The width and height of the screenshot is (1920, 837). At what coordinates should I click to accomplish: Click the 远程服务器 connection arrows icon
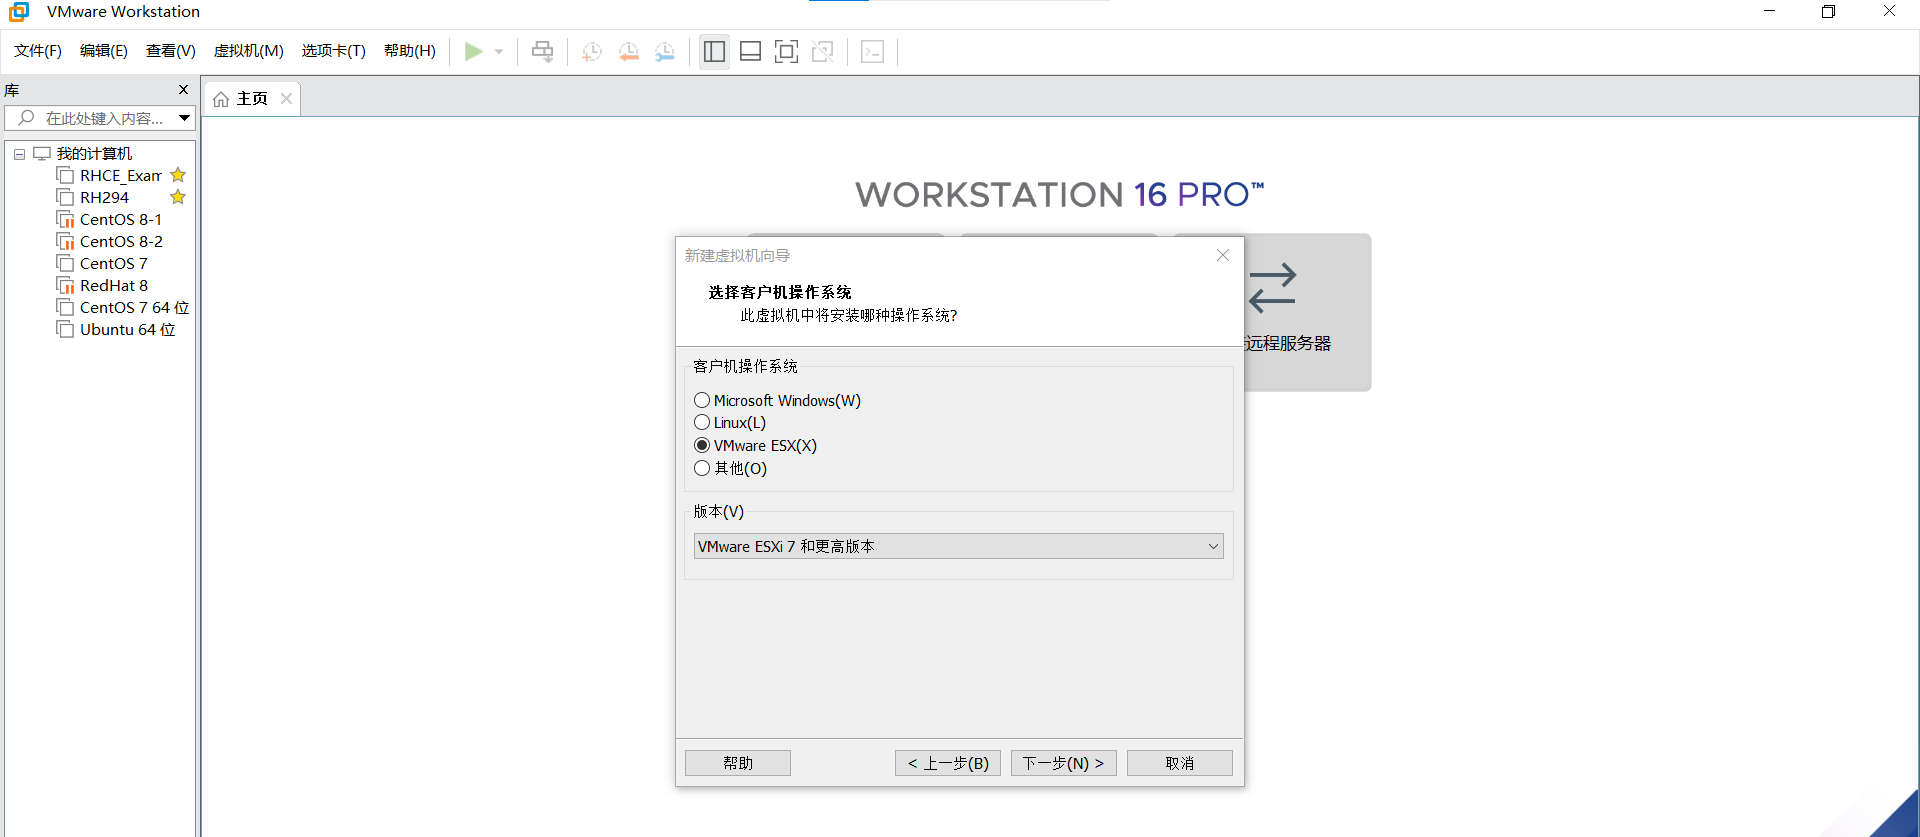point(1273,288)
